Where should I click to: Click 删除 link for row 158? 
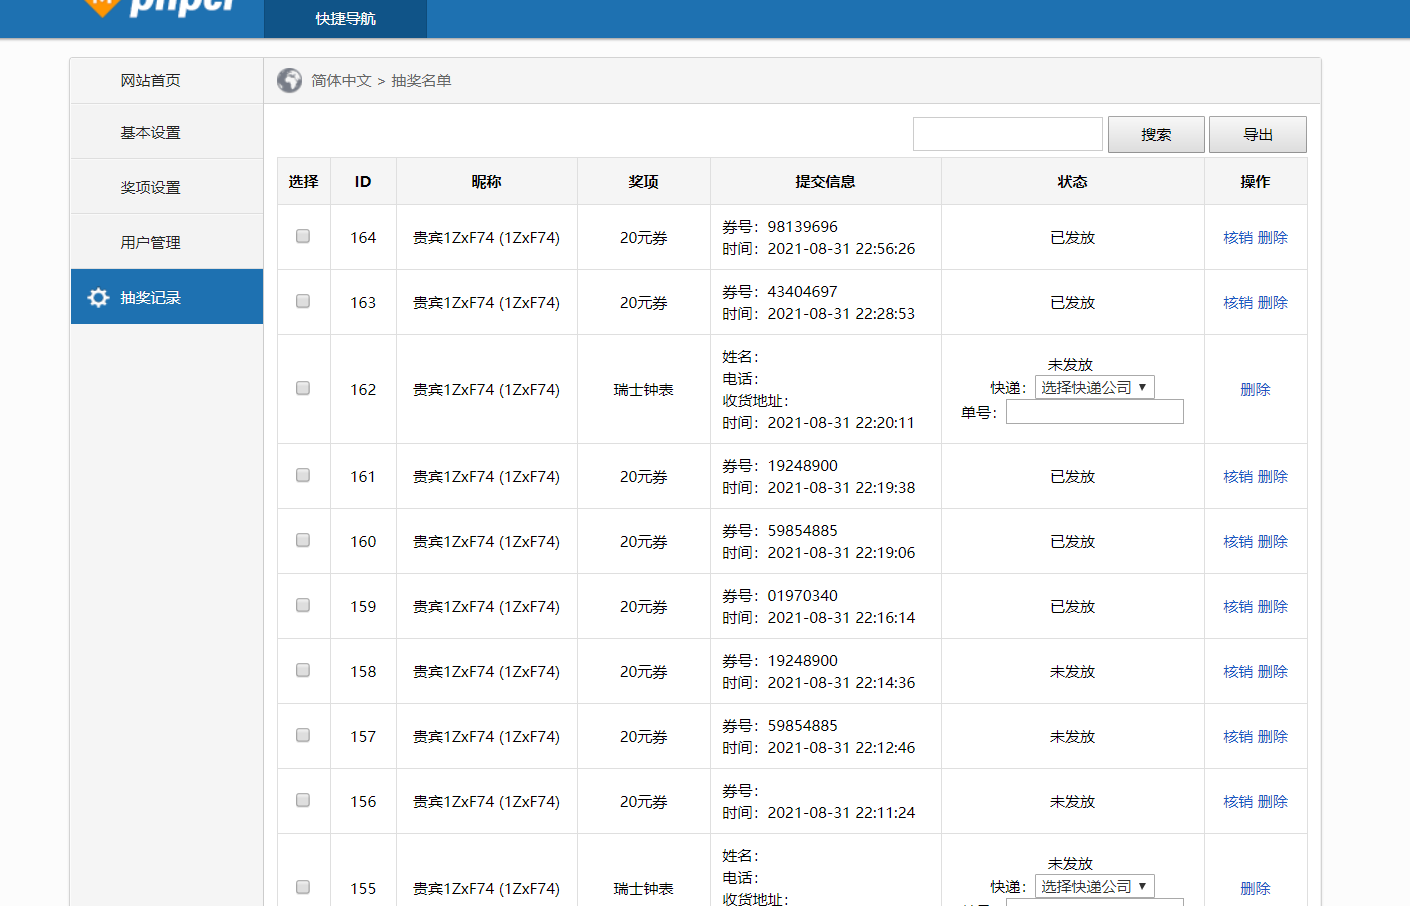[x=1273, y=672]
